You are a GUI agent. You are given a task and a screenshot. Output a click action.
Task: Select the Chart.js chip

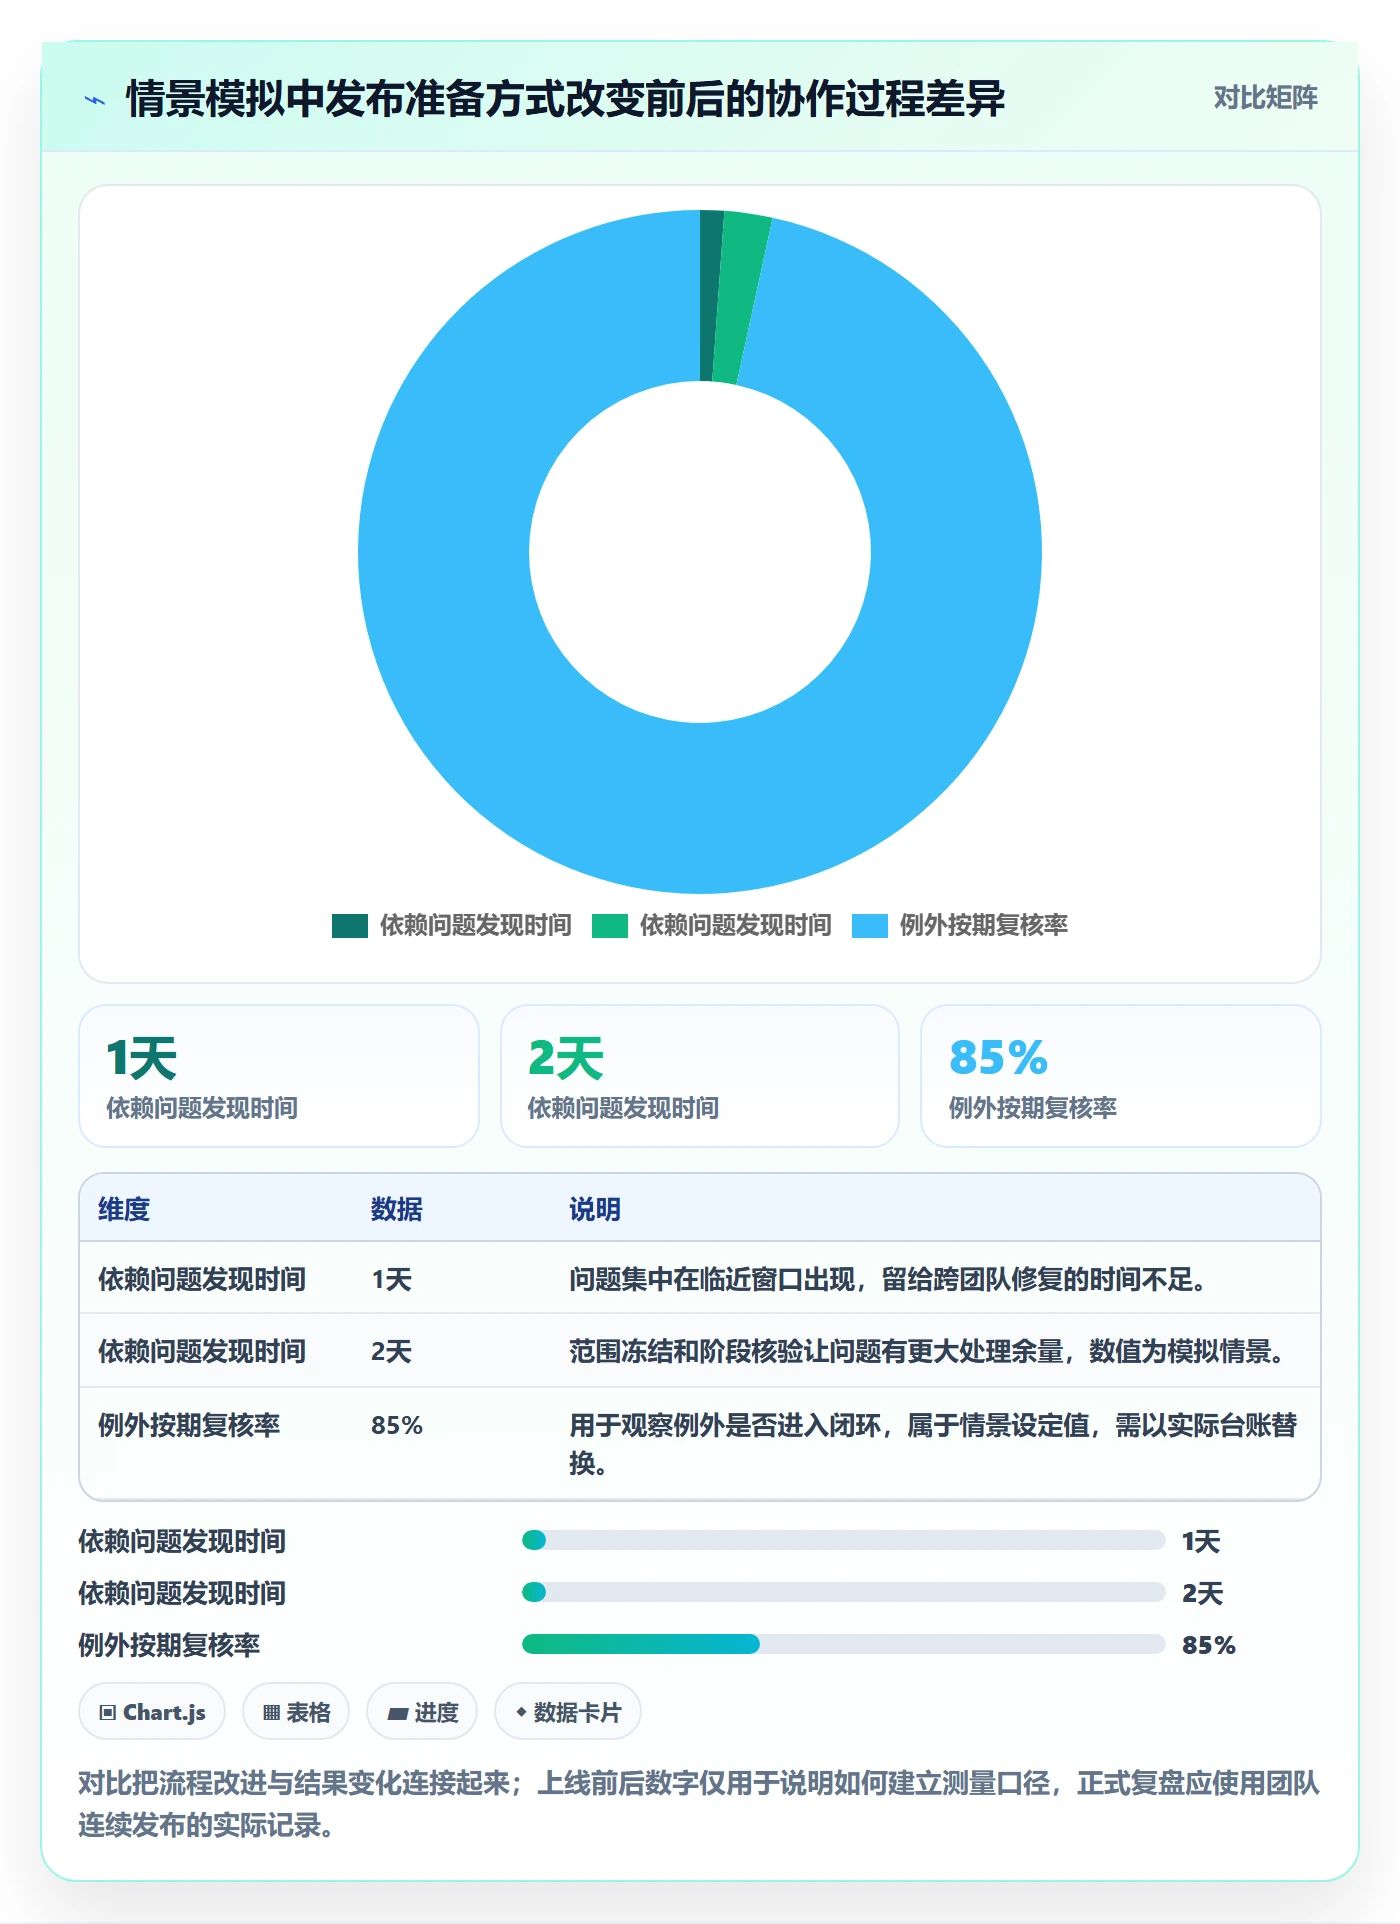click(x=152, y=1712)
